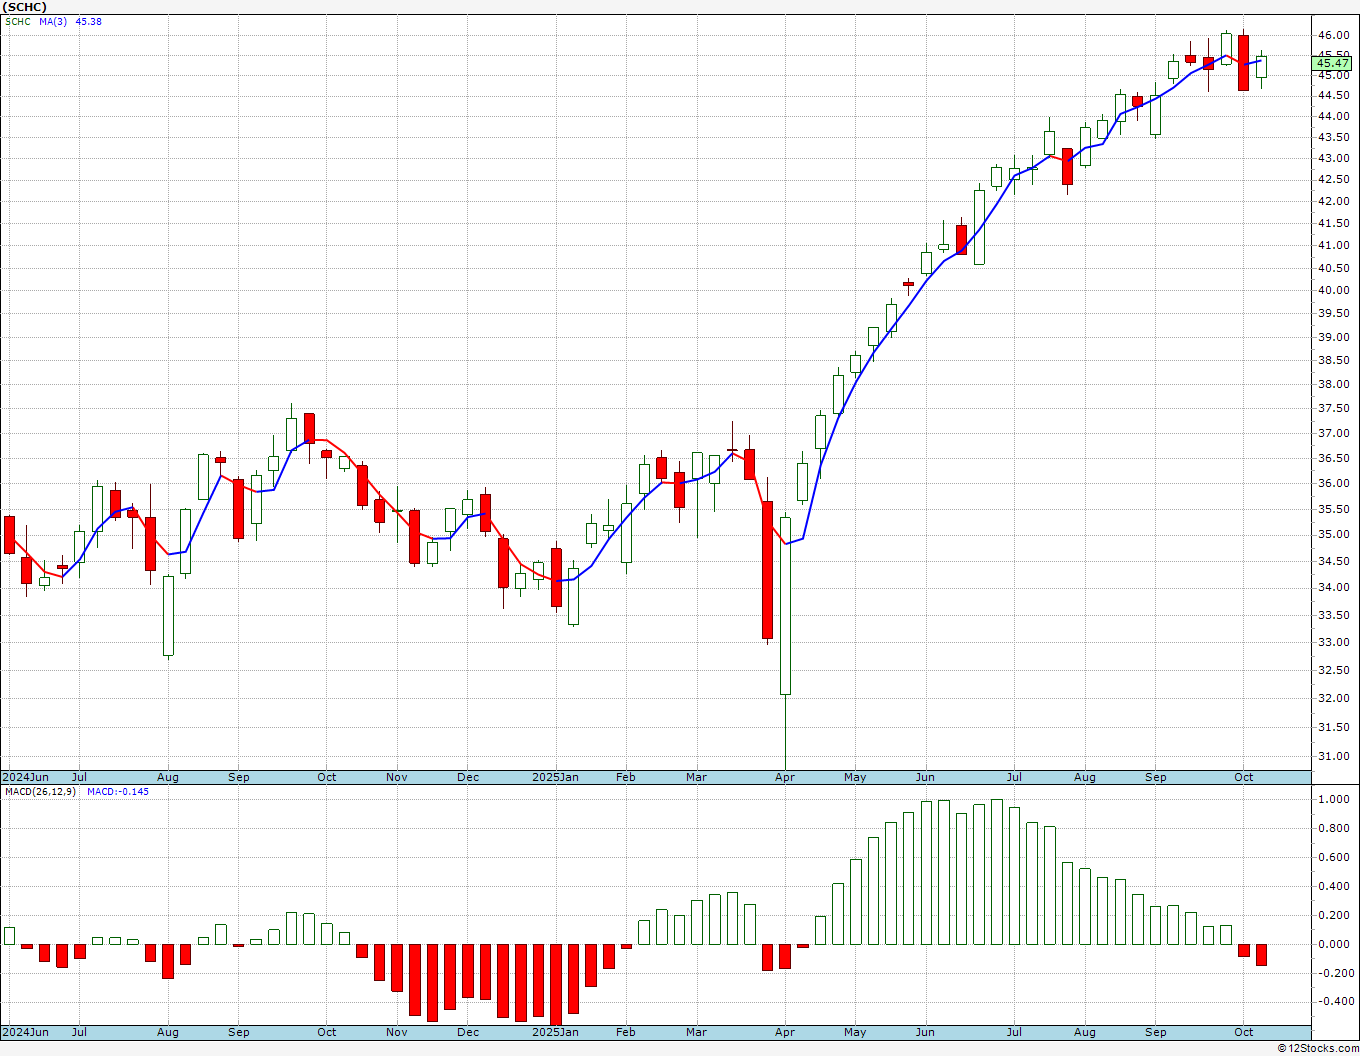Click the MA(3) indicator label

click(54, 21)
